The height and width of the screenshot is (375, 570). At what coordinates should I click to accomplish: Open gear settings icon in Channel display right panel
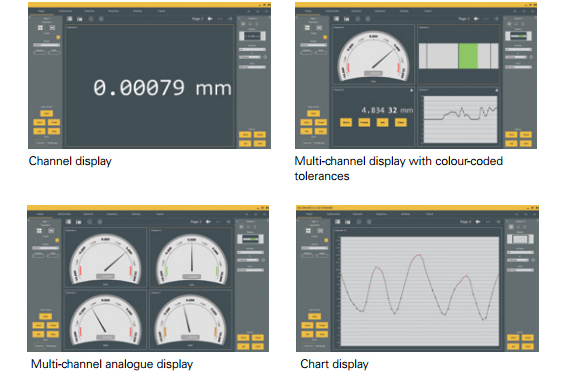[243, 24]
